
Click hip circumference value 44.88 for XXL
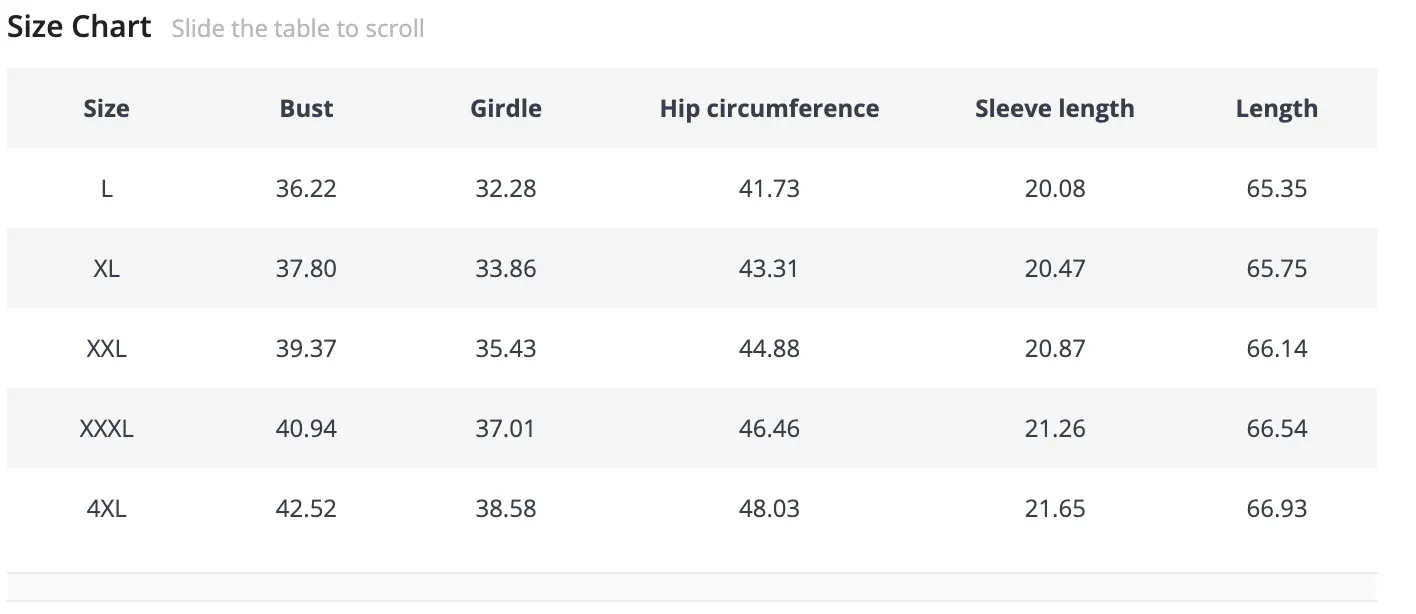[769, 348]
